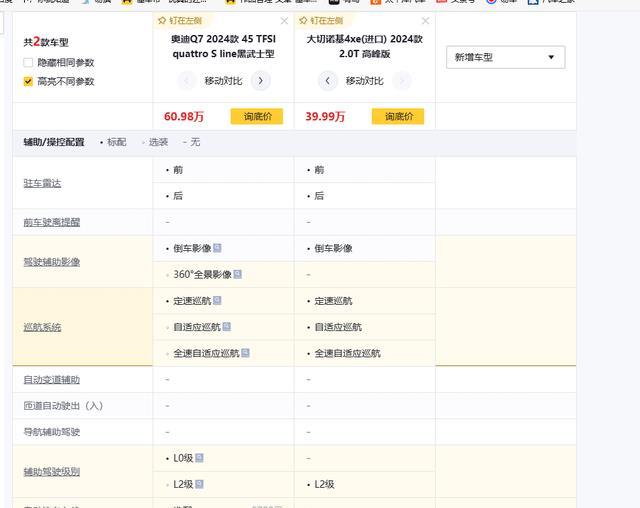The height and width of the screenshot is (508, 640).
Task: Open the 自动变道辅助 parameter link
Action: click(51, 379)
